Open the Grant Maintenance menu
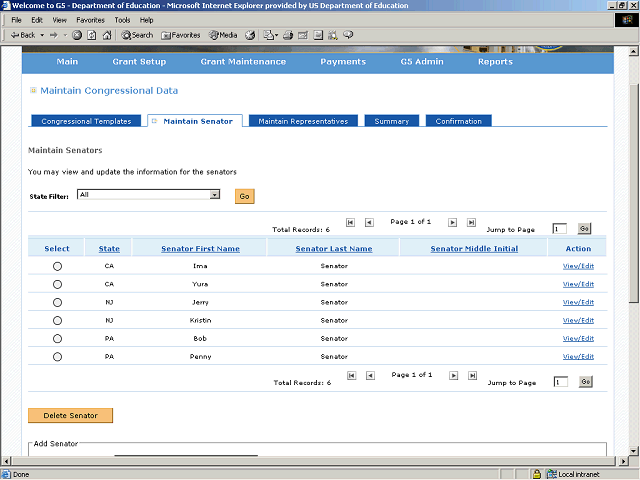 [243, 62]
